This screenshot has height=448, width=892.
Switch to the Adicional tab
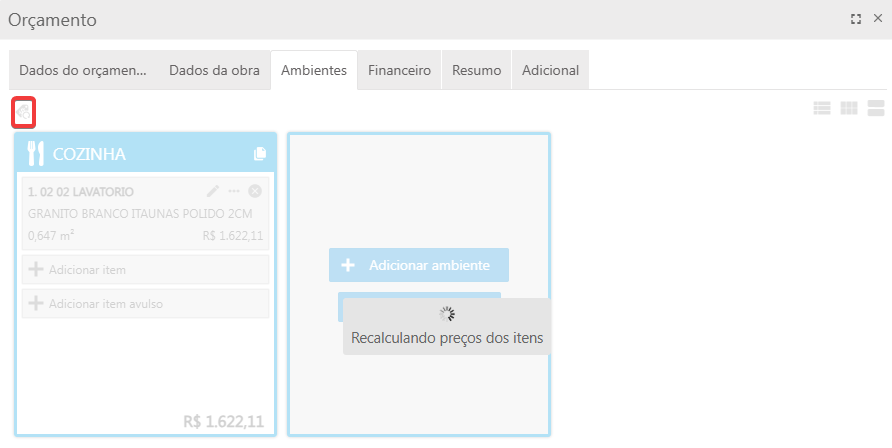(x=550, y=71)
